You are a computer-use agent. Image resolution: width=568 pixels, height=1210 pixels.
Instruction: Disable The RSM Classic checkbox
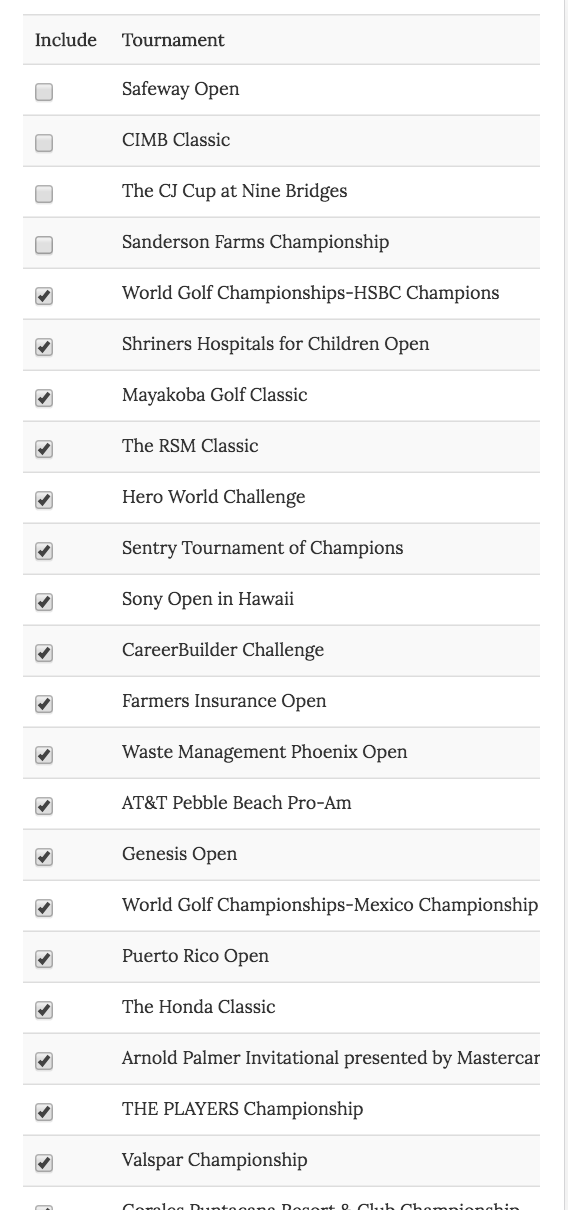[x=44, y=449]
